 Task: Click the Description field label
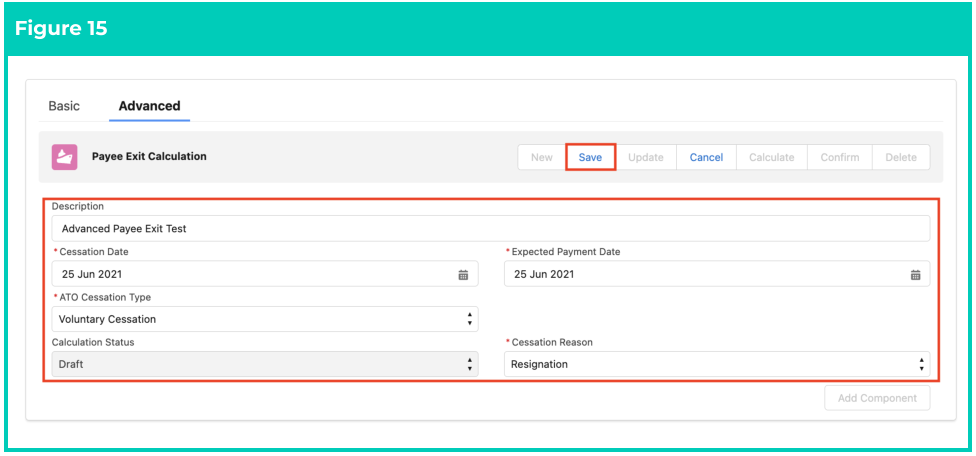pos(78,206)
